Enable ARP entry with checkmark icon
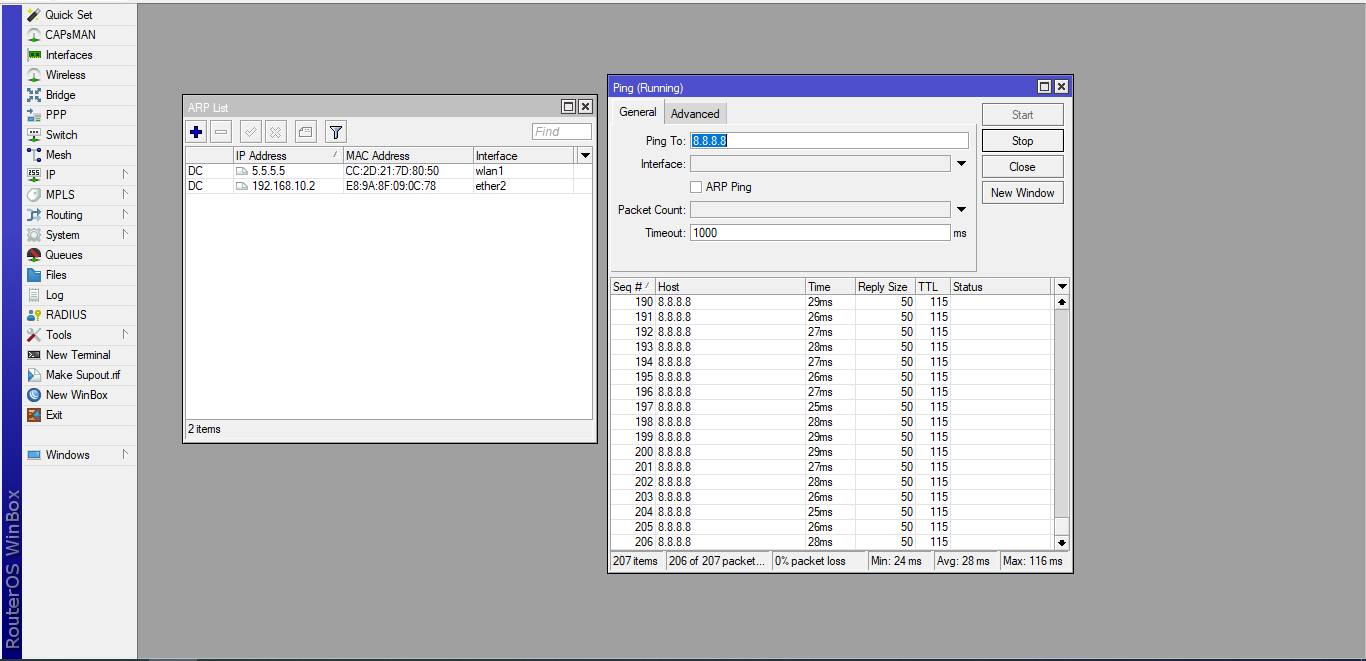This screenshot has width=1366, height=661. pyautogui.click(x=251, y=132)
